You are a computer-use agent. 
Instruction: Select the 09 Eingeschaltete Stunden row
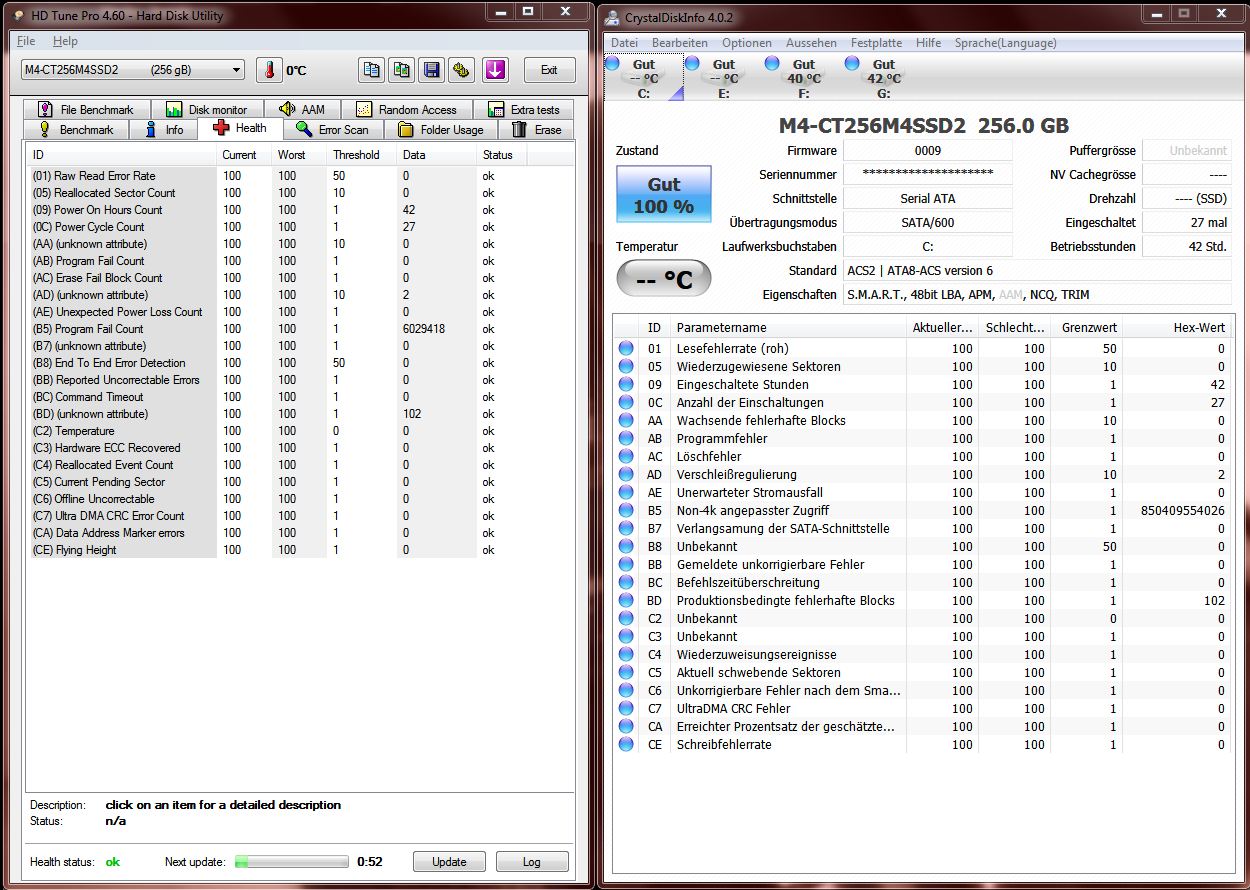(x=922, y=384)
